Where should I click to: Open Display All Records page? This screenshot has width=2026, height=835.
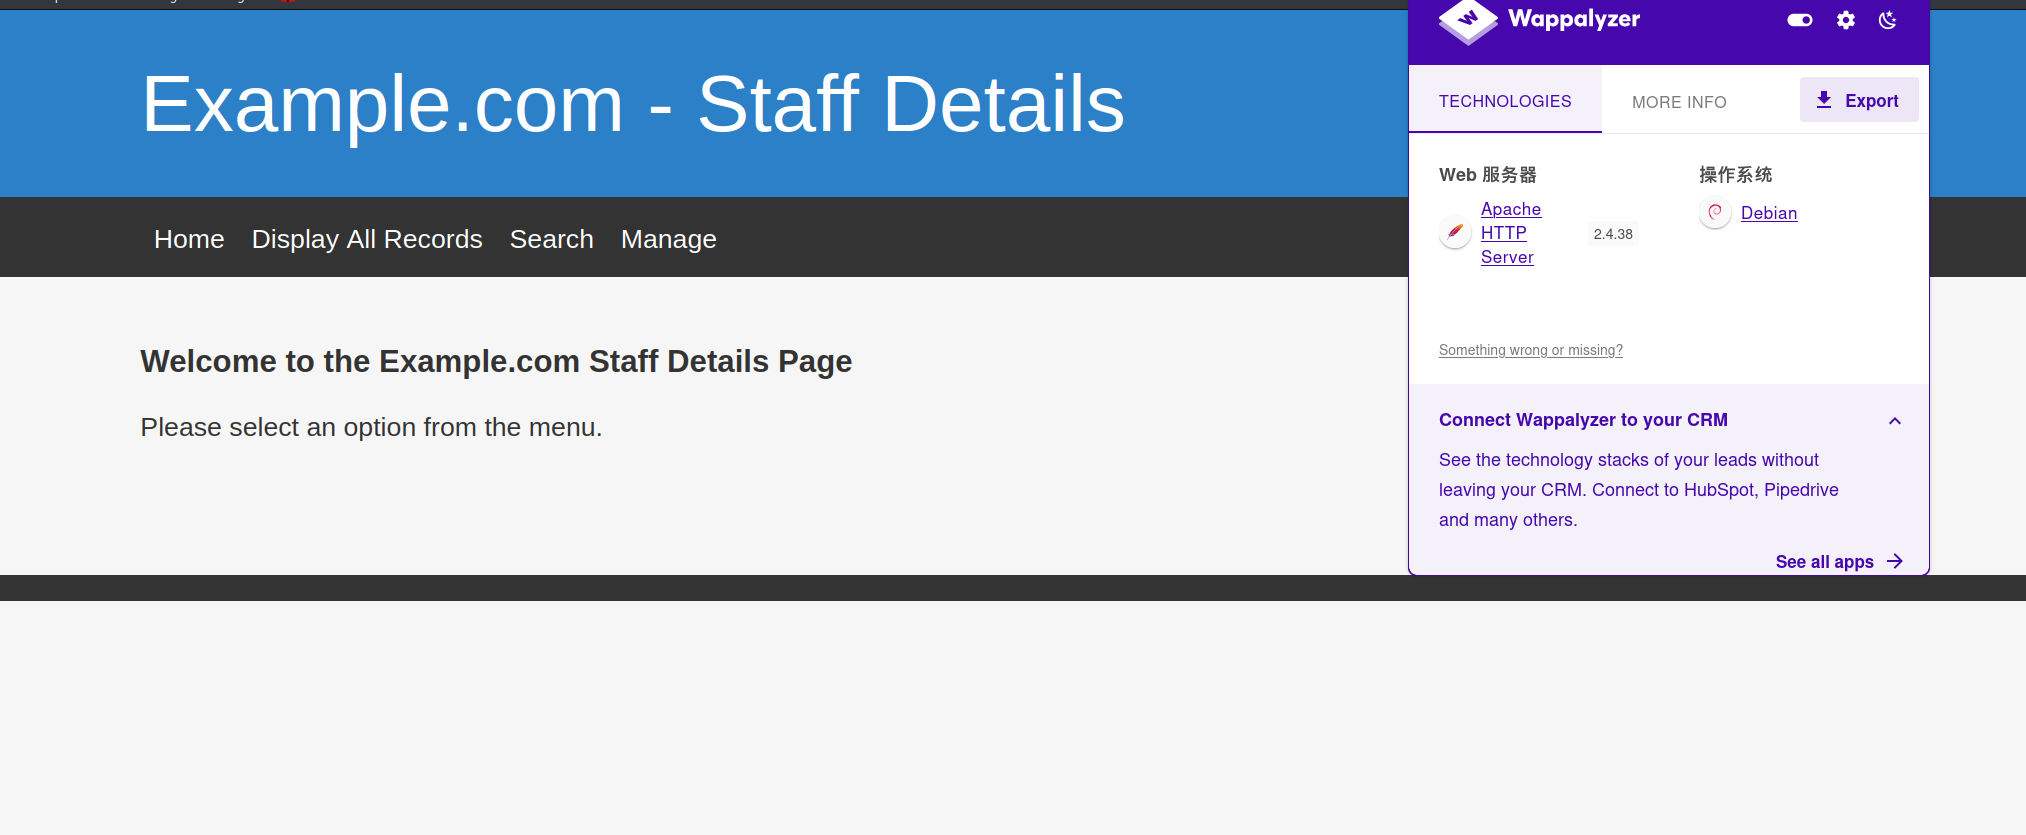point(367,239)
